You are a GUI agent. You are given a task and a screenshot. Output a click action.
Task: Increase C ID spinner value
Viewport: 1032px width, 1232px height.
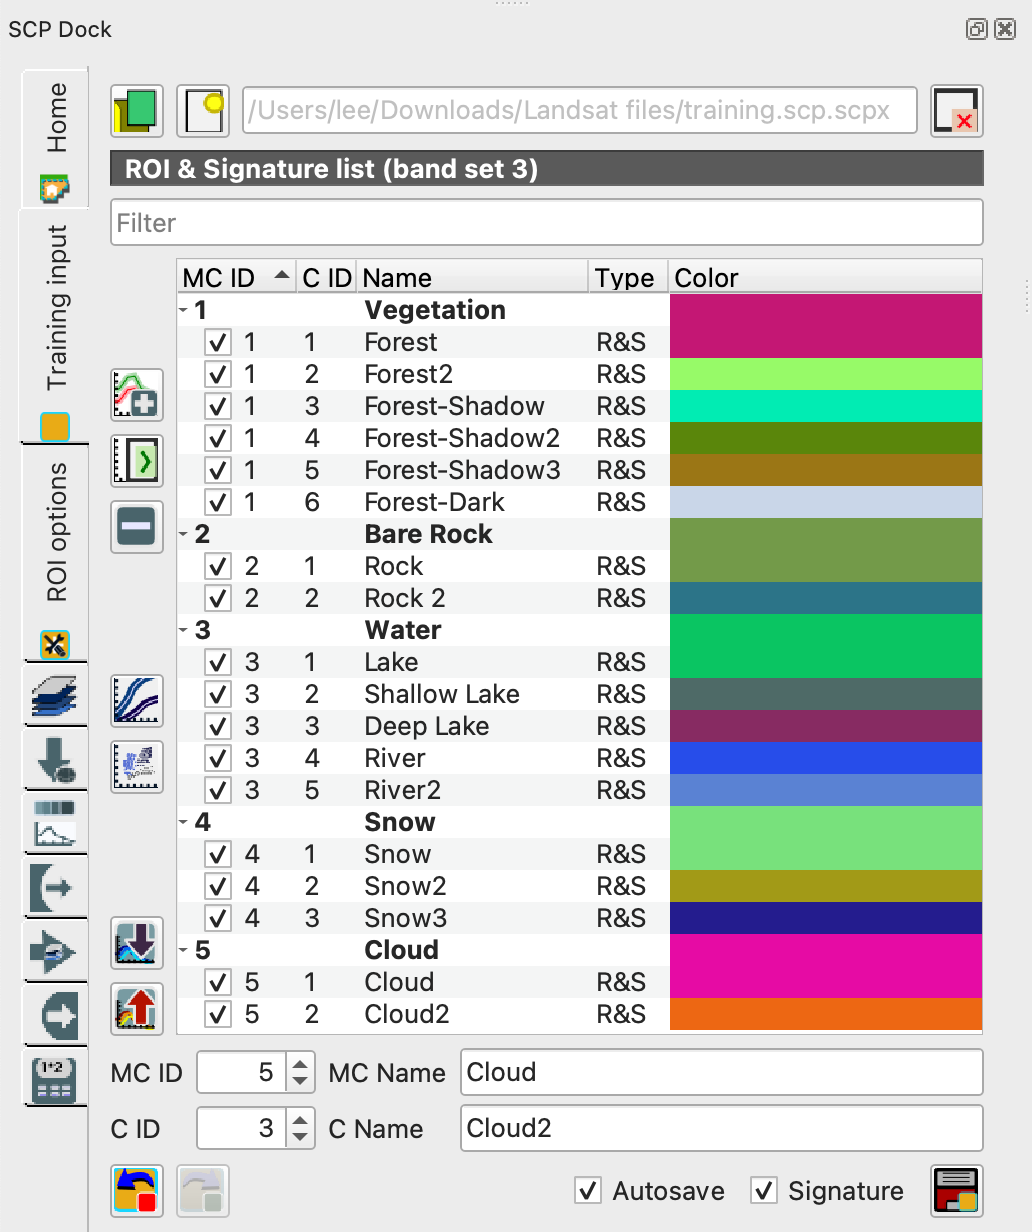(300, 1120)
